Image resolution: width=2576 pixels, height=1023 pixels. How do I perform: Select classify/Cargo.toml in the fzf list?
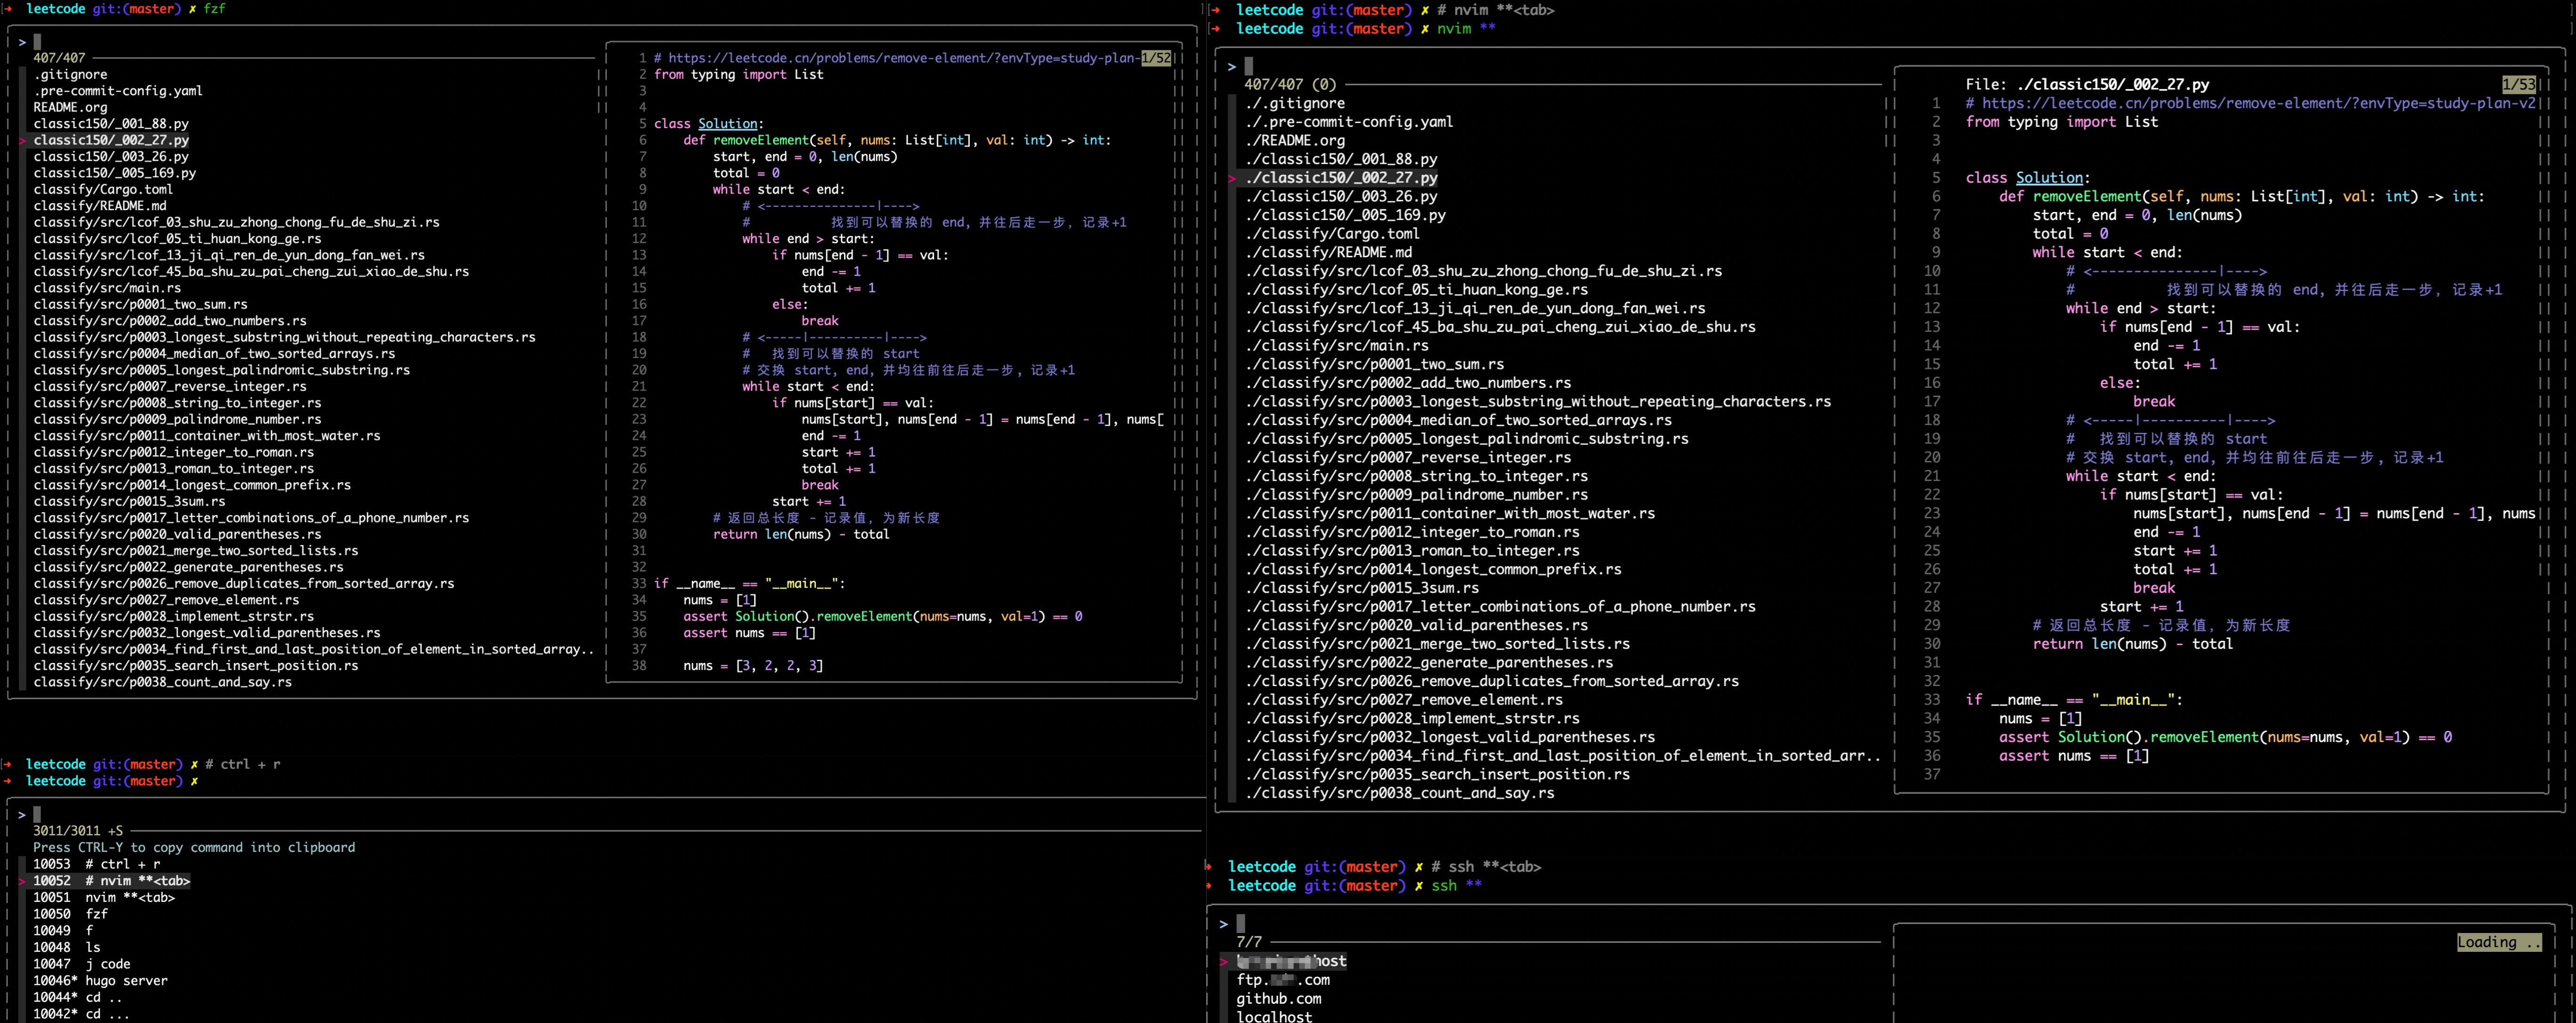103,189
